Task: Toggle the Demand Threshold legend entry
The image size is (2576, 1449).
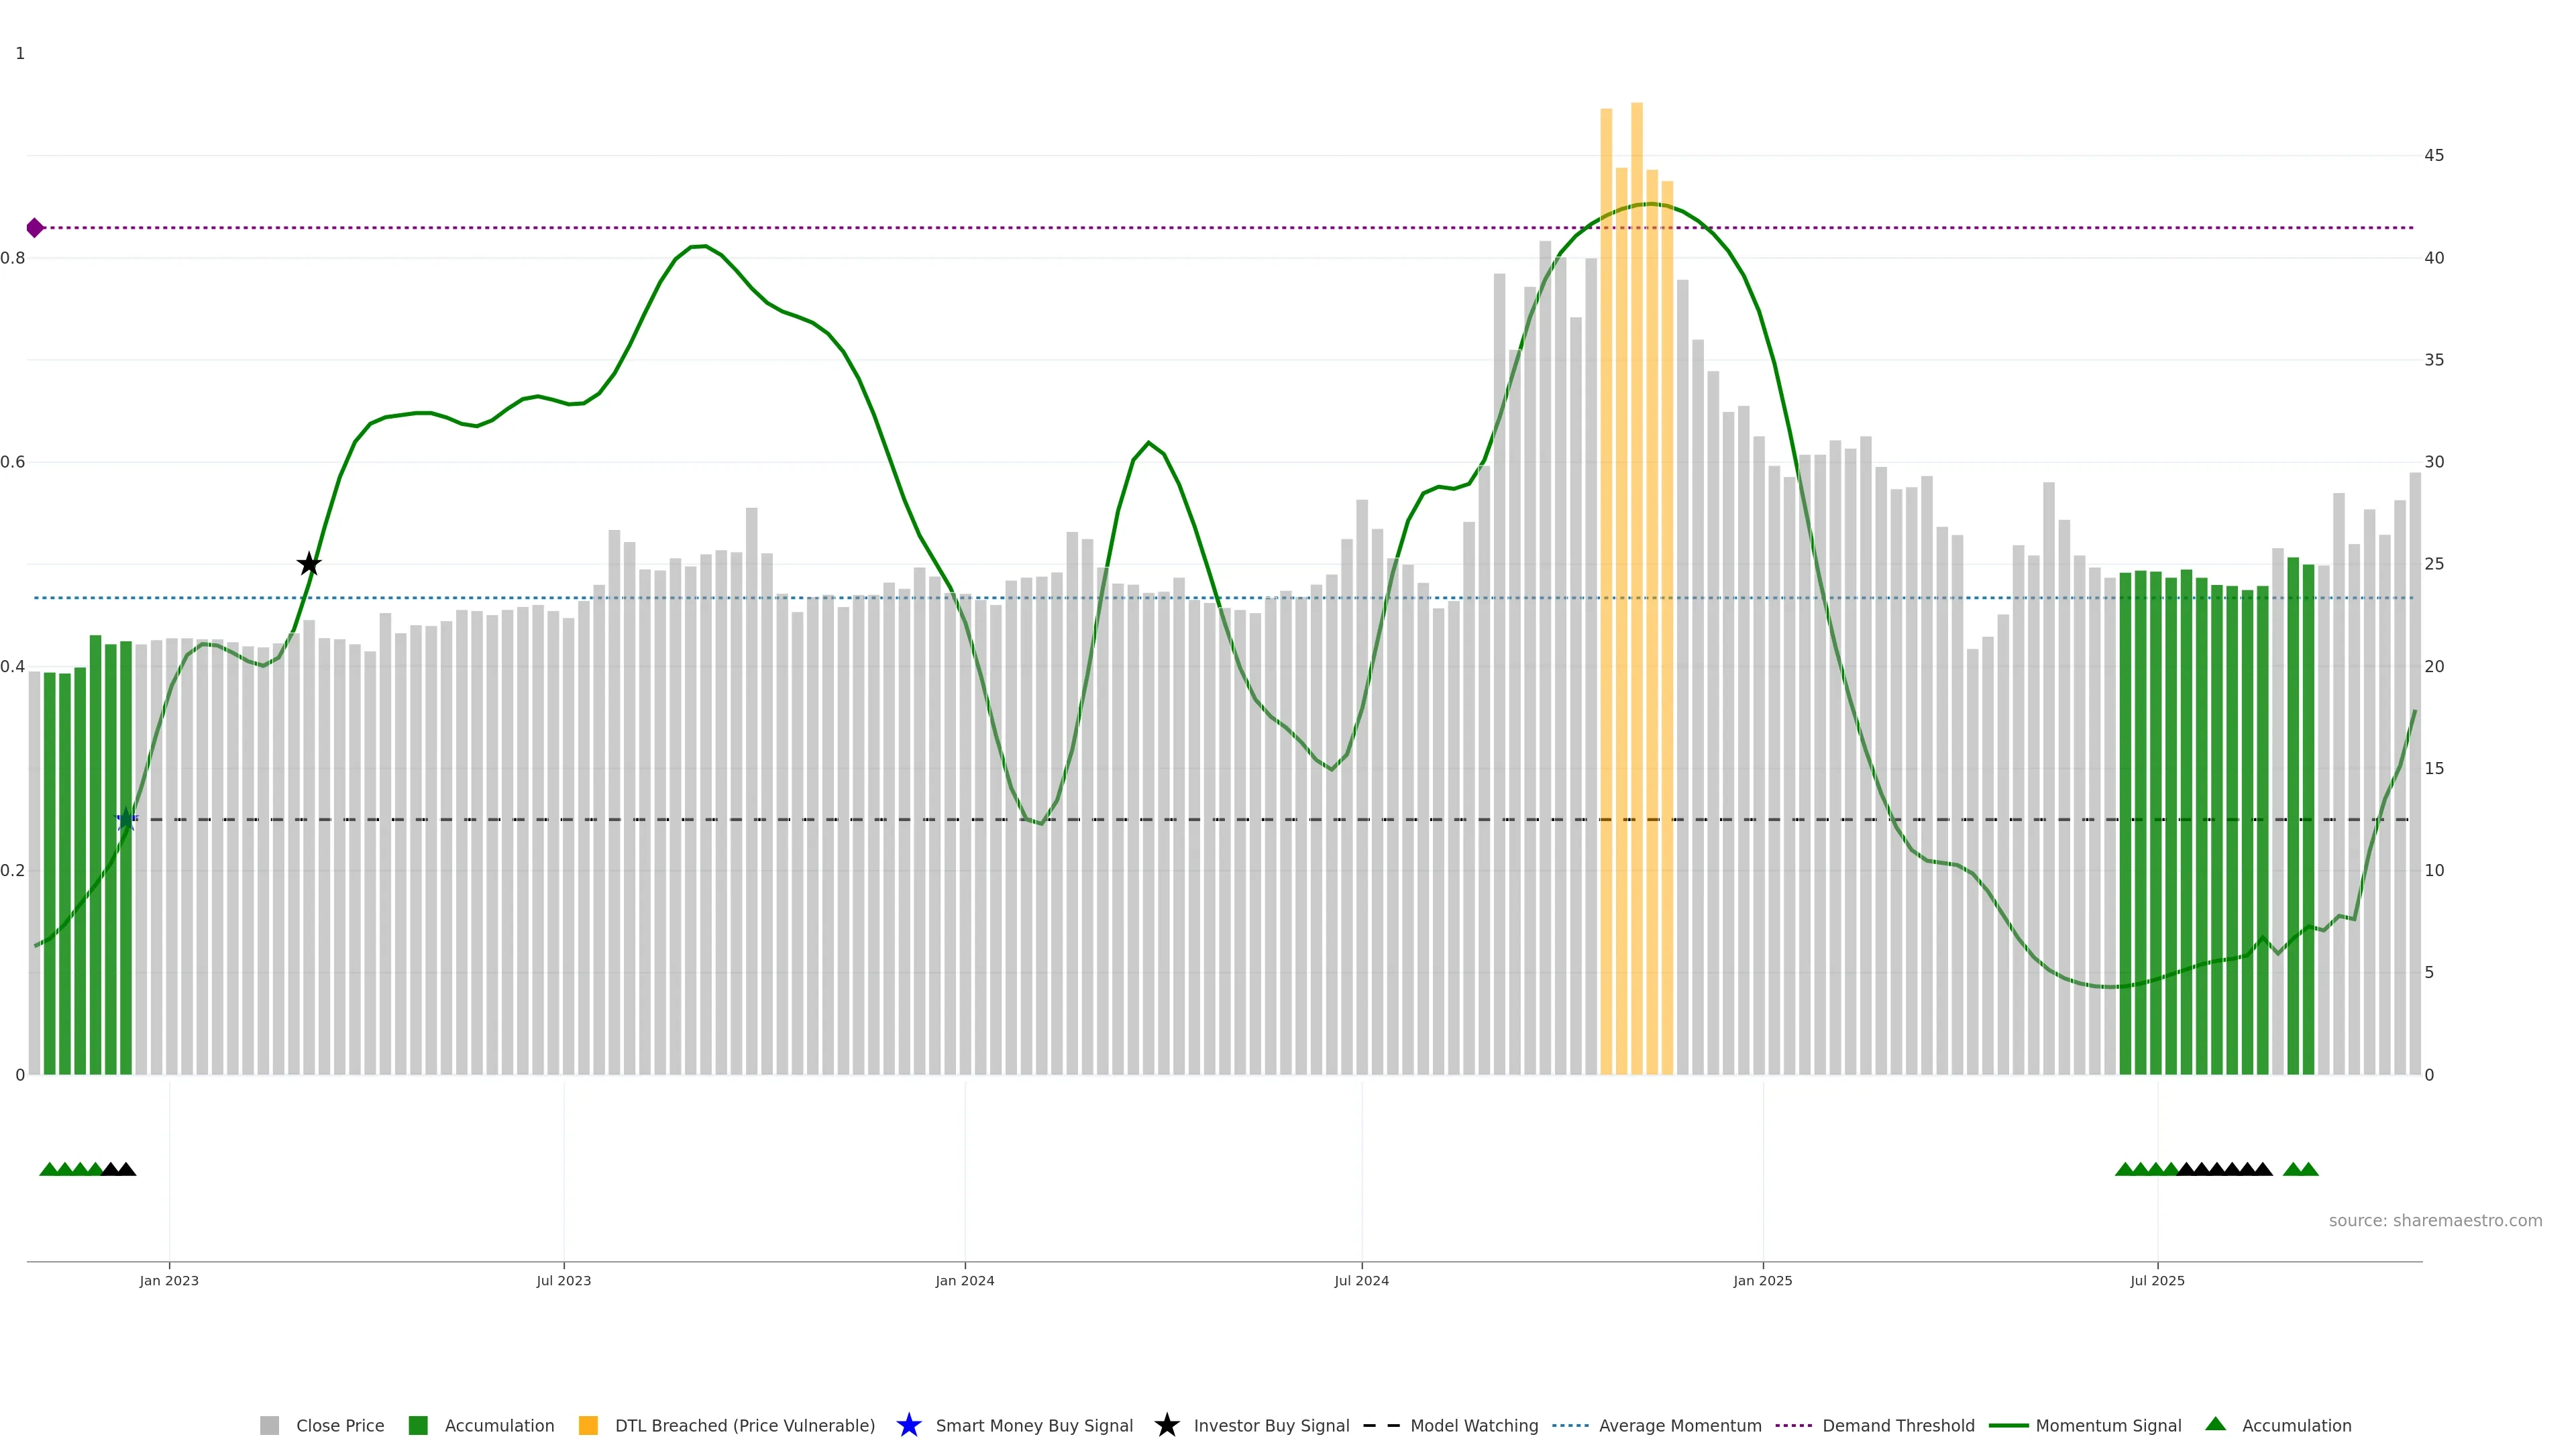Action: point(1897,1425)
